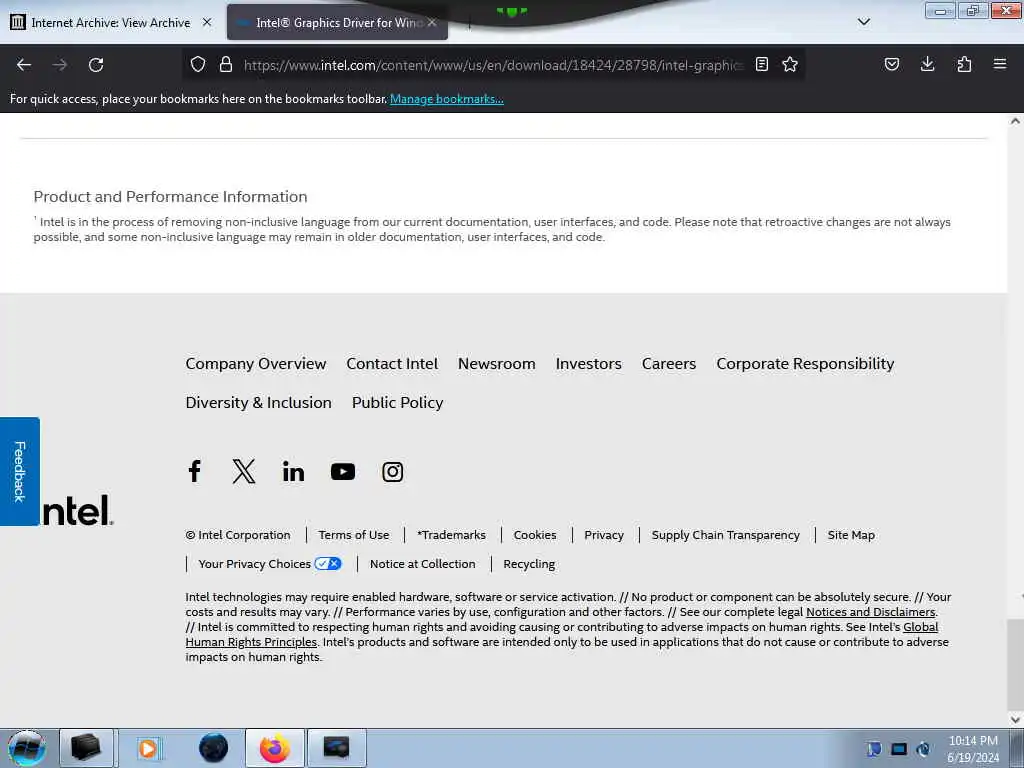Bookmark this page with the star icon

(x=790, y=64)
